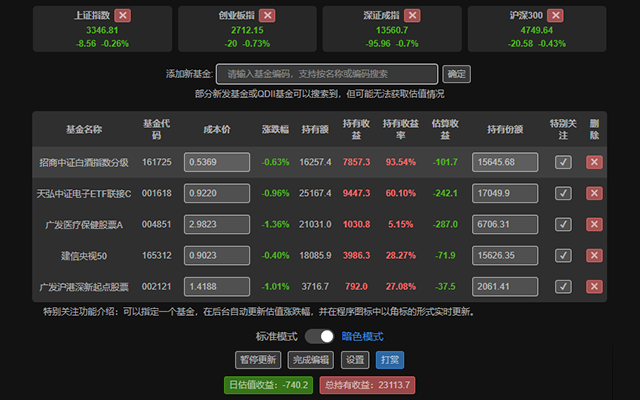Image resolution: width=640 pixels, height=400 pixels.
Task: Click holding return 93.54% cell
Action: pos(400,162)
